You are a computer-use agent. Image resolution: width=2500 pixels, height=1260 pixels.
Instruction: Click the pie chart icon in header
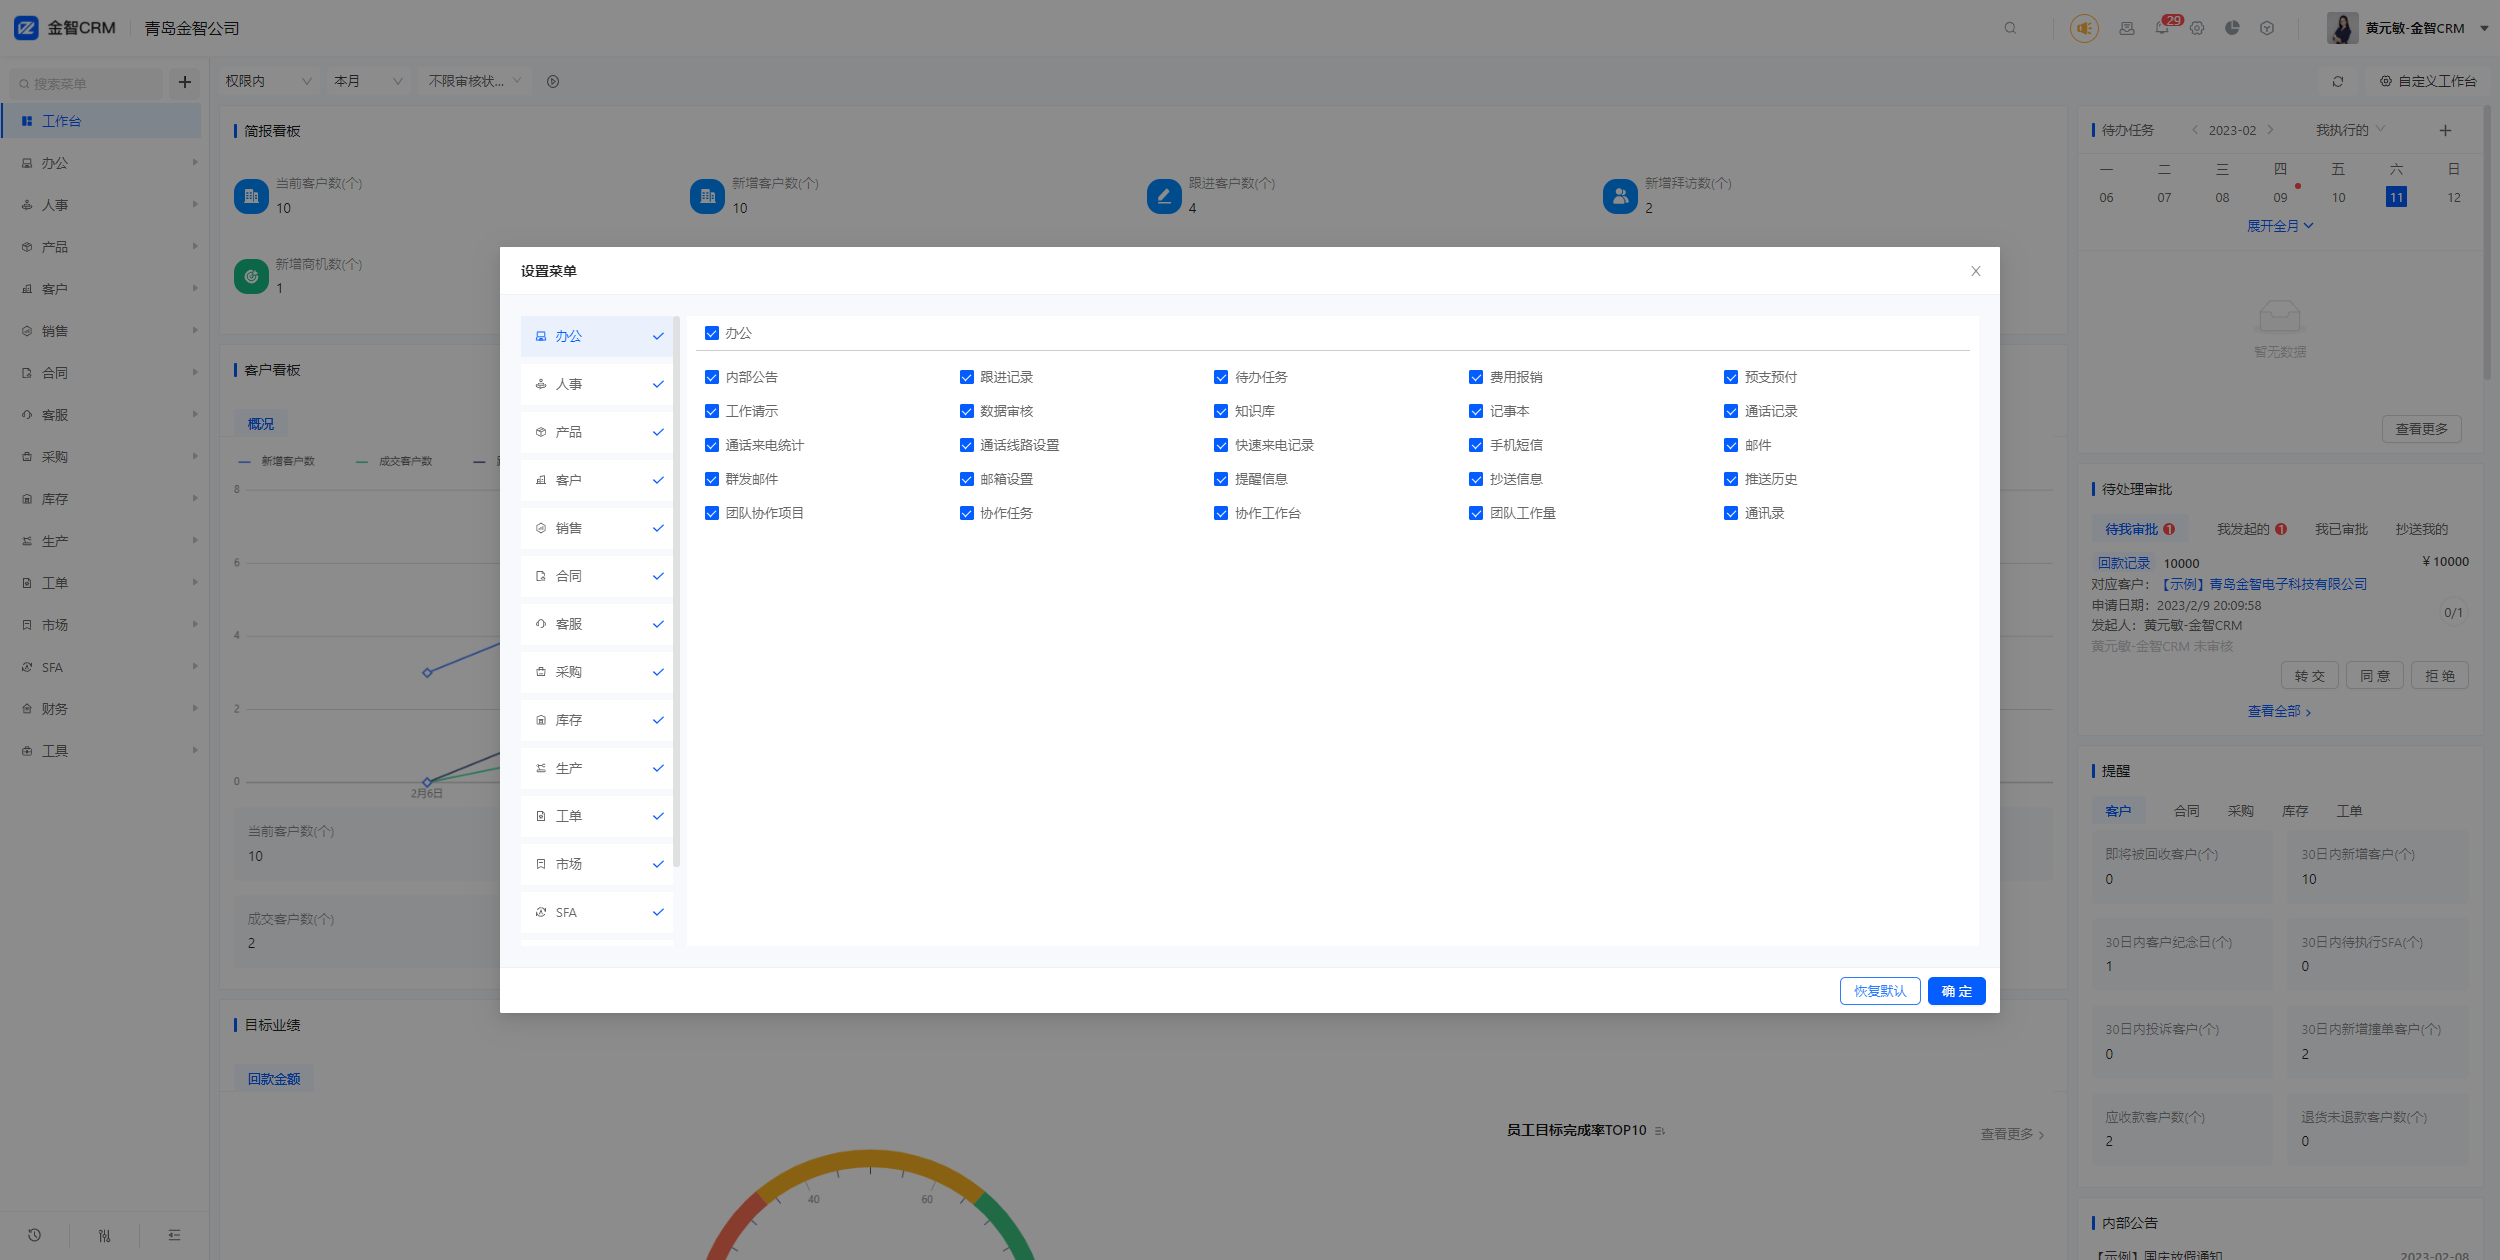click(2232, 28)
